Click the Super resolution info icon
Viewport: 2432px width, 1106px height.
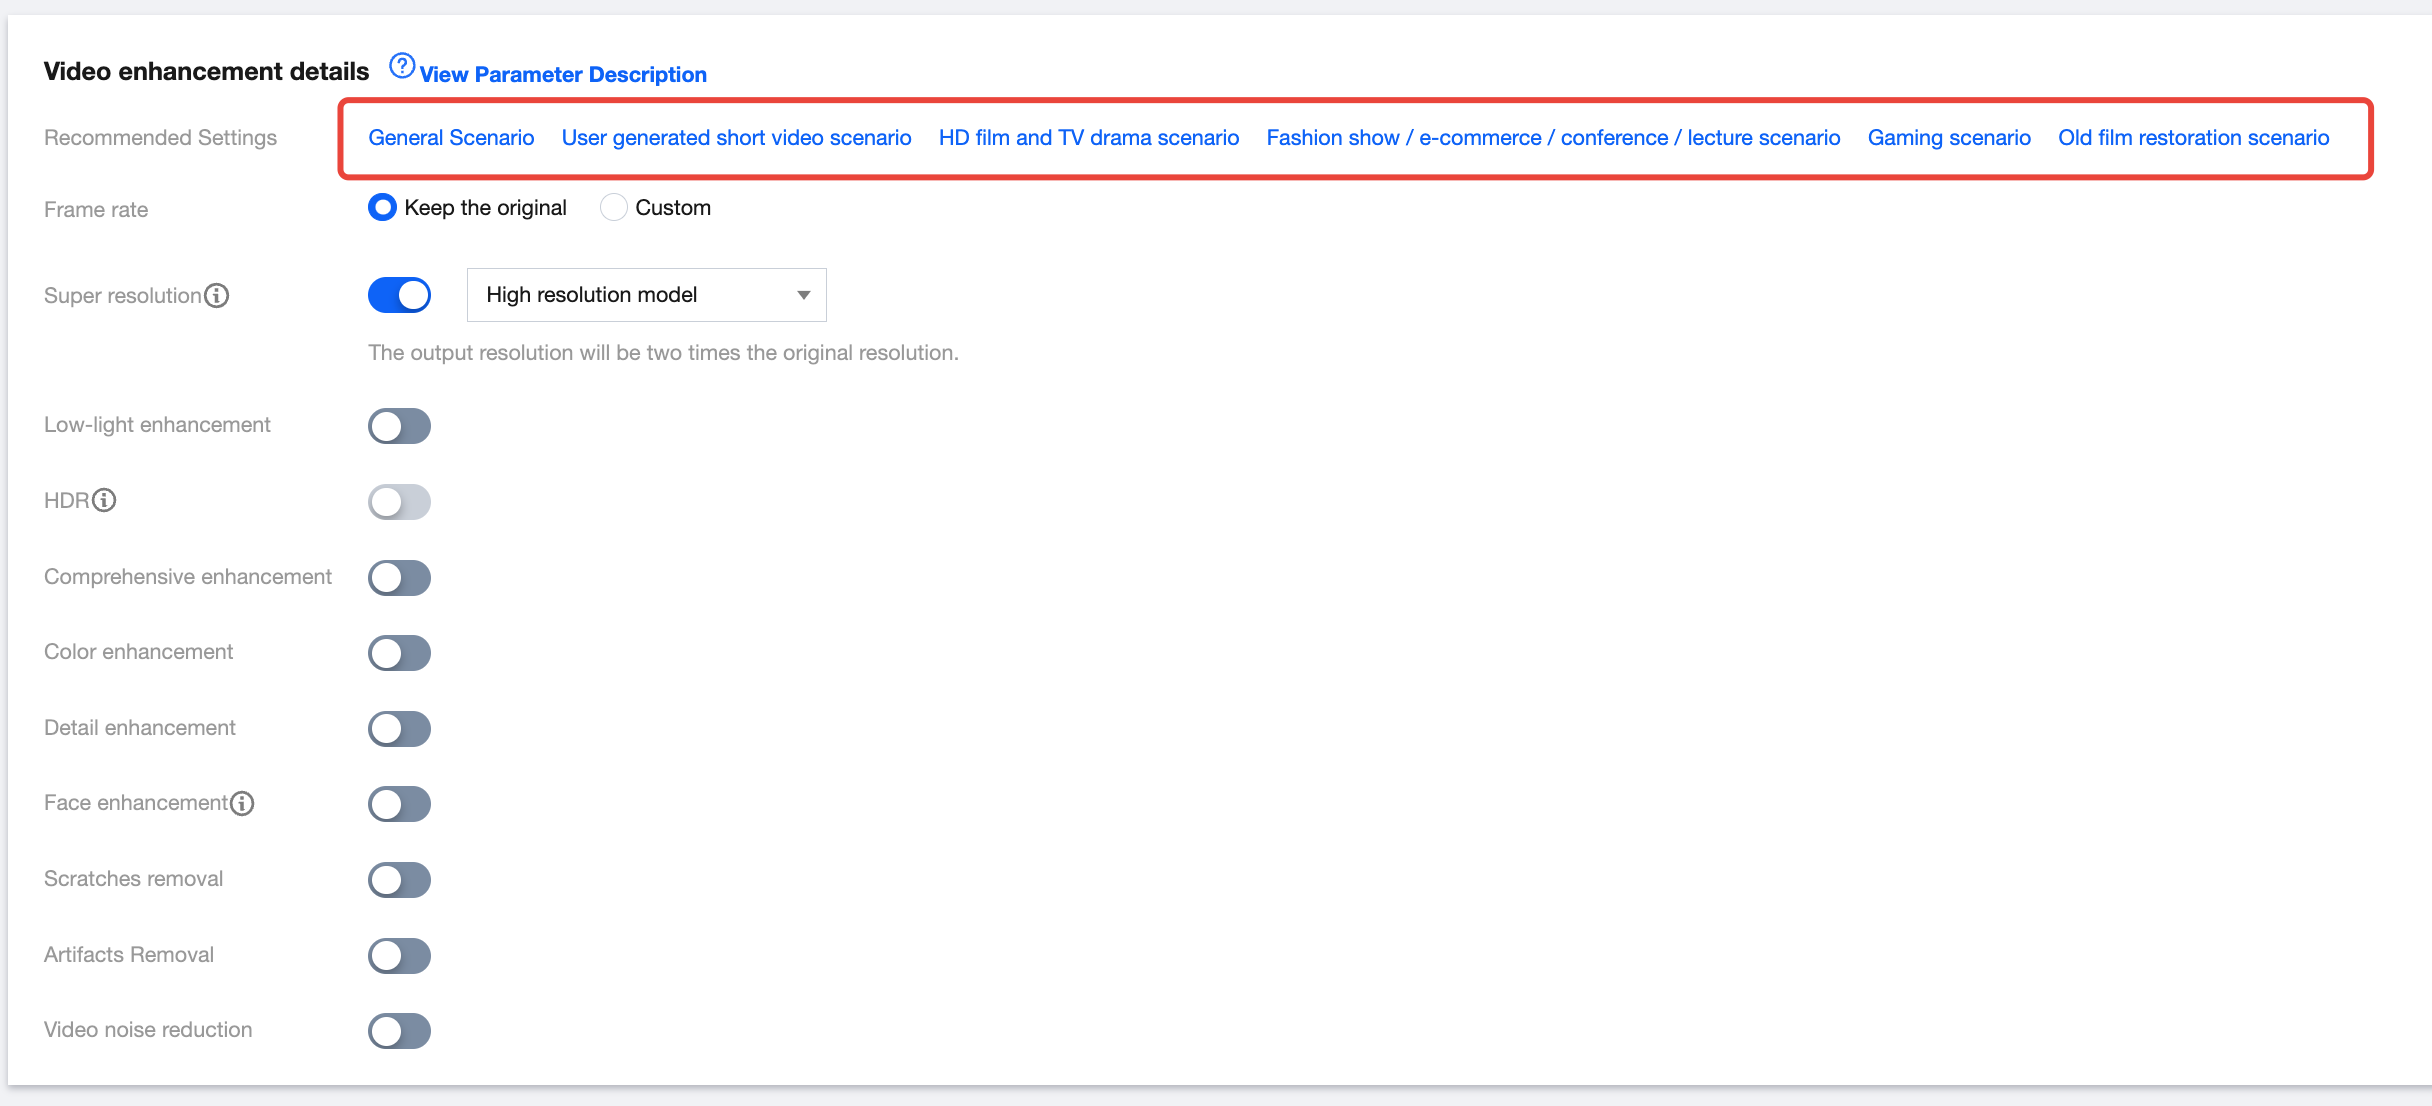[217, 296]
